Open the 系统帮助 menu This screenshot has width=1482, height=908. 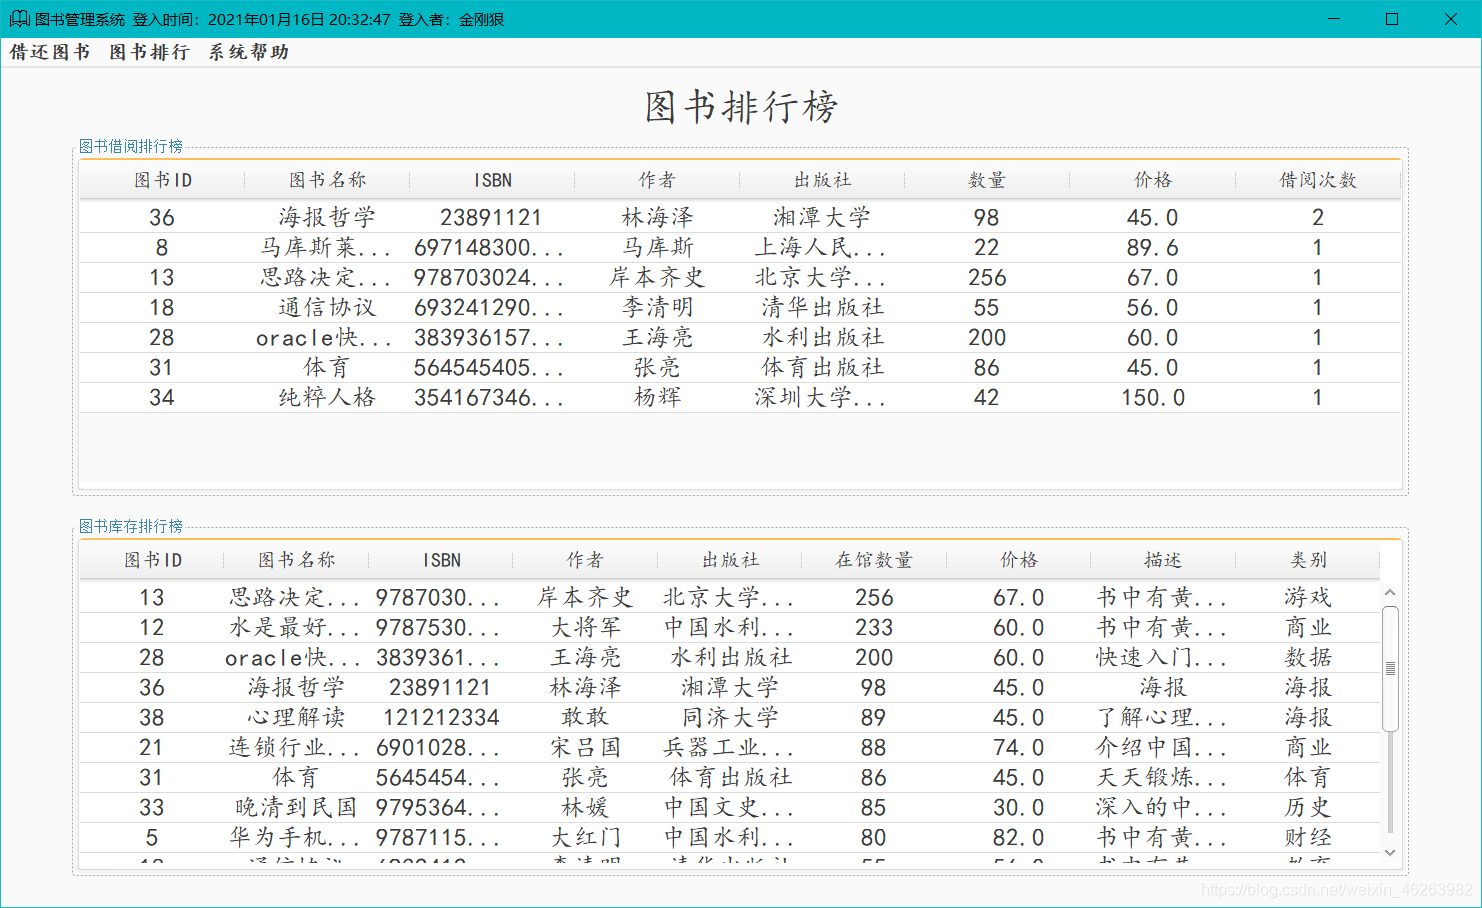(x=249, y=52)
